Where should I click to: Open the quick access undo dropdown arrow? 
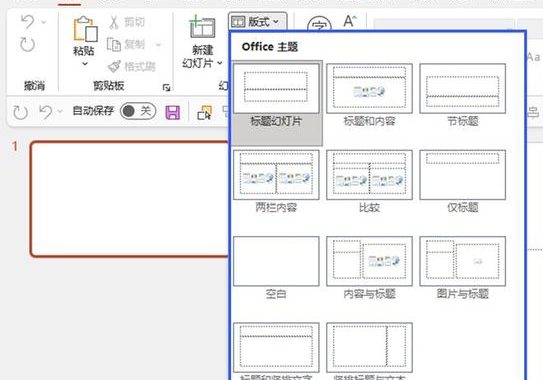(60, 112)
